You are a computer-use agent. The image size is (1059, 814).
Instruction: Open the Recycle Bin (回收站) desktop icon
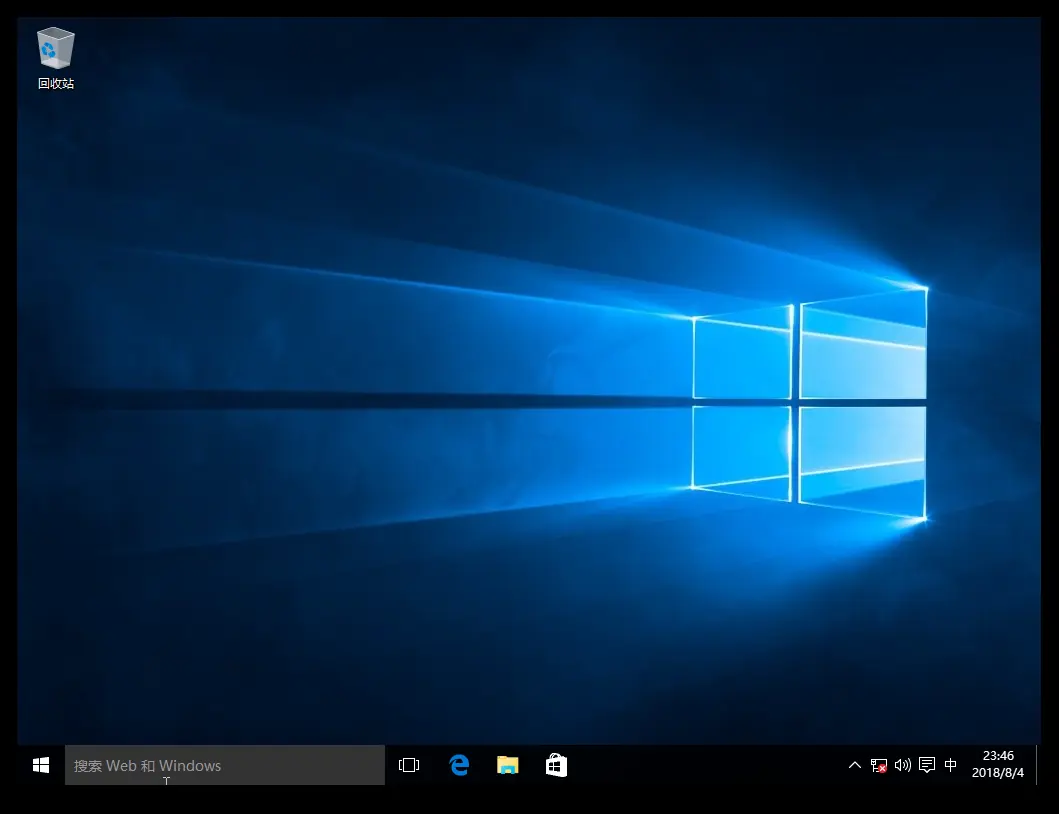pyautogui.click(x=55, y=58)
